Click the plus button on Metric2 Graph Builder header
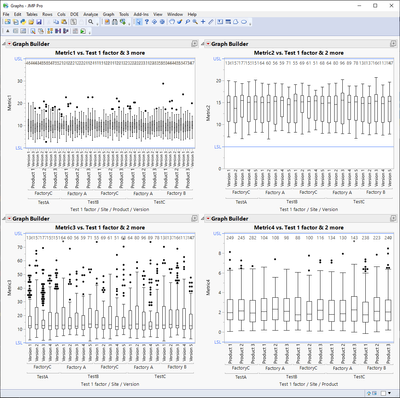 [x=393, y=44]
